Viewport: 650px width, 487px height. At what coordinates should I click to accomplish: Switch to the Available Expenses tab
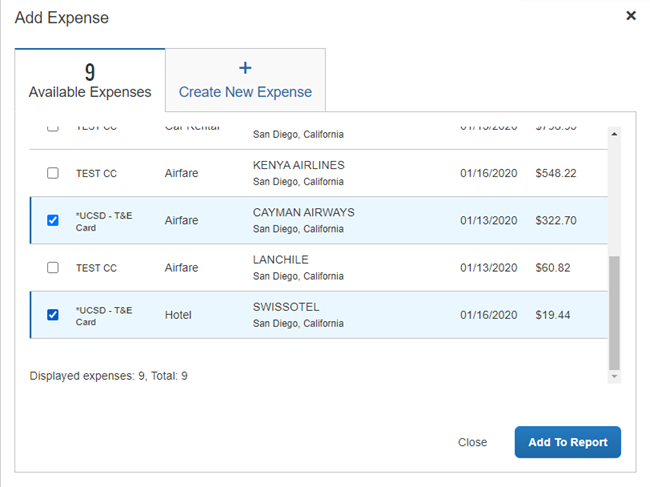click(x=90, y=81)
